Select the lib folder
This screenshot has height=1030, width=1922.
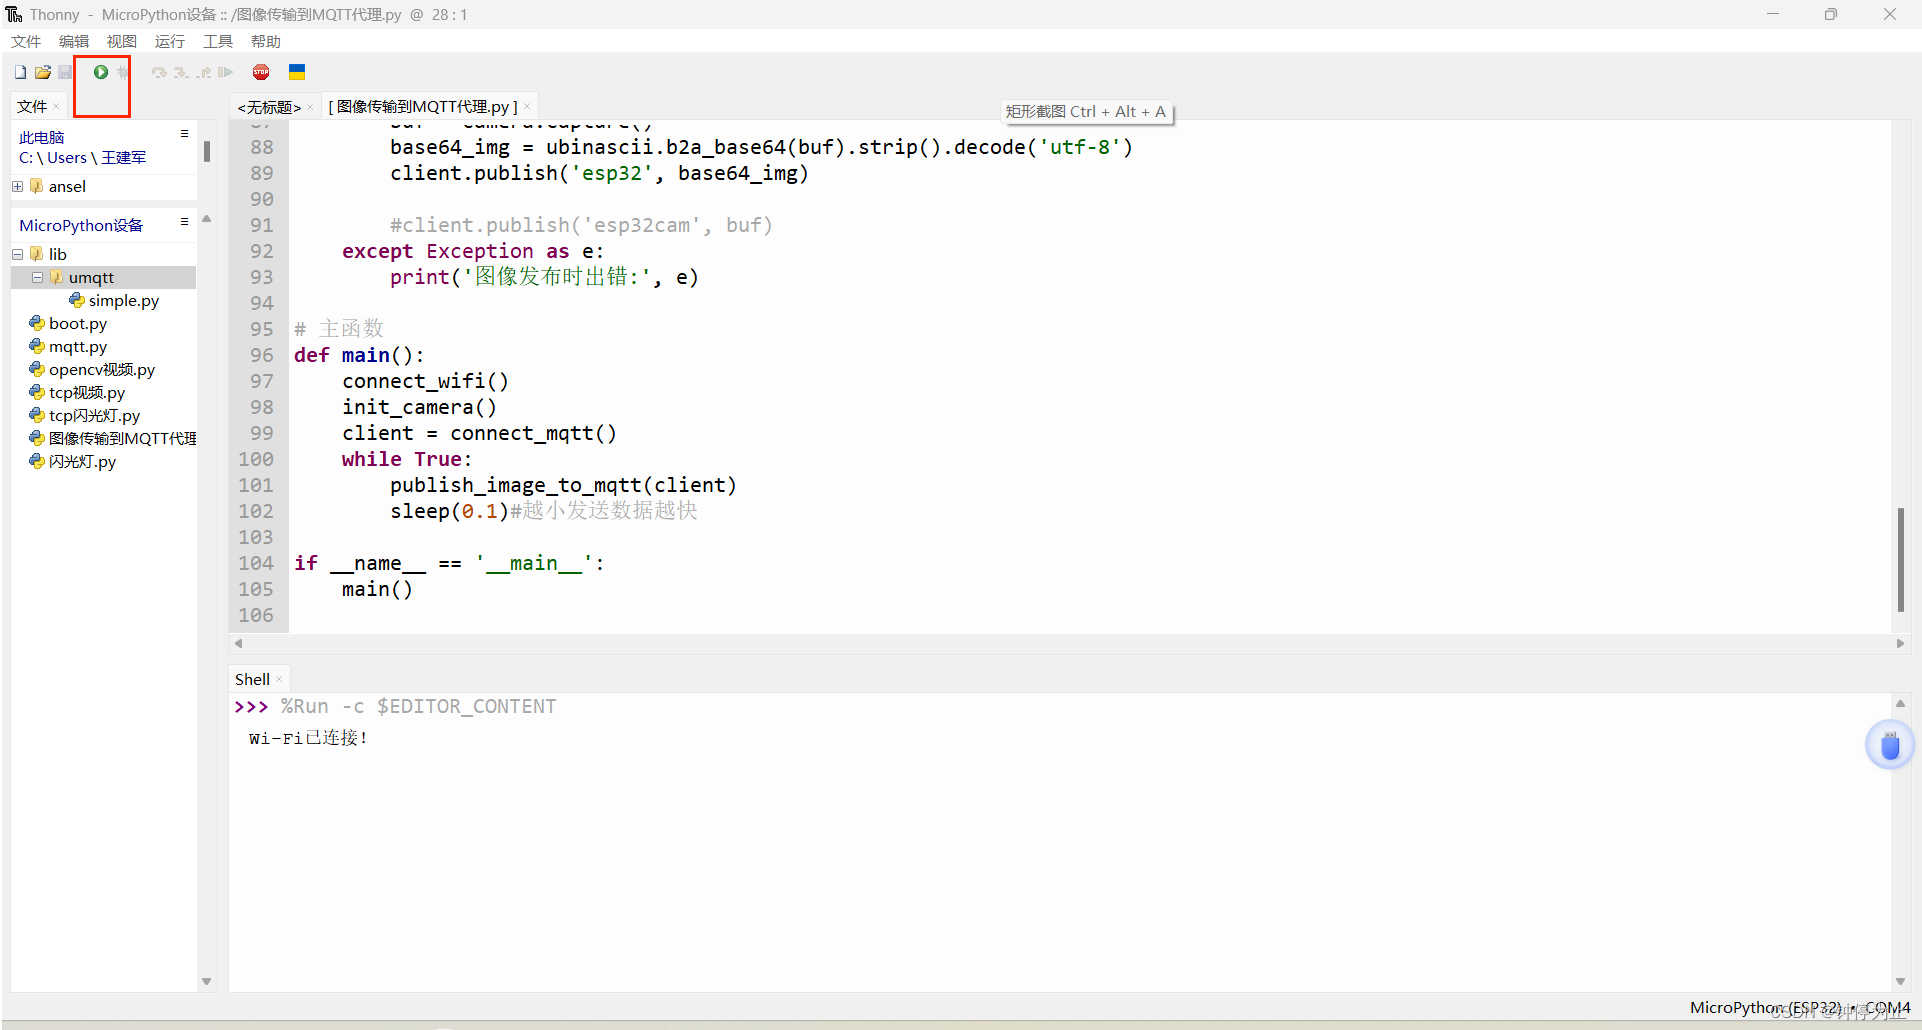pyautogui.click(x=58, y=254)
